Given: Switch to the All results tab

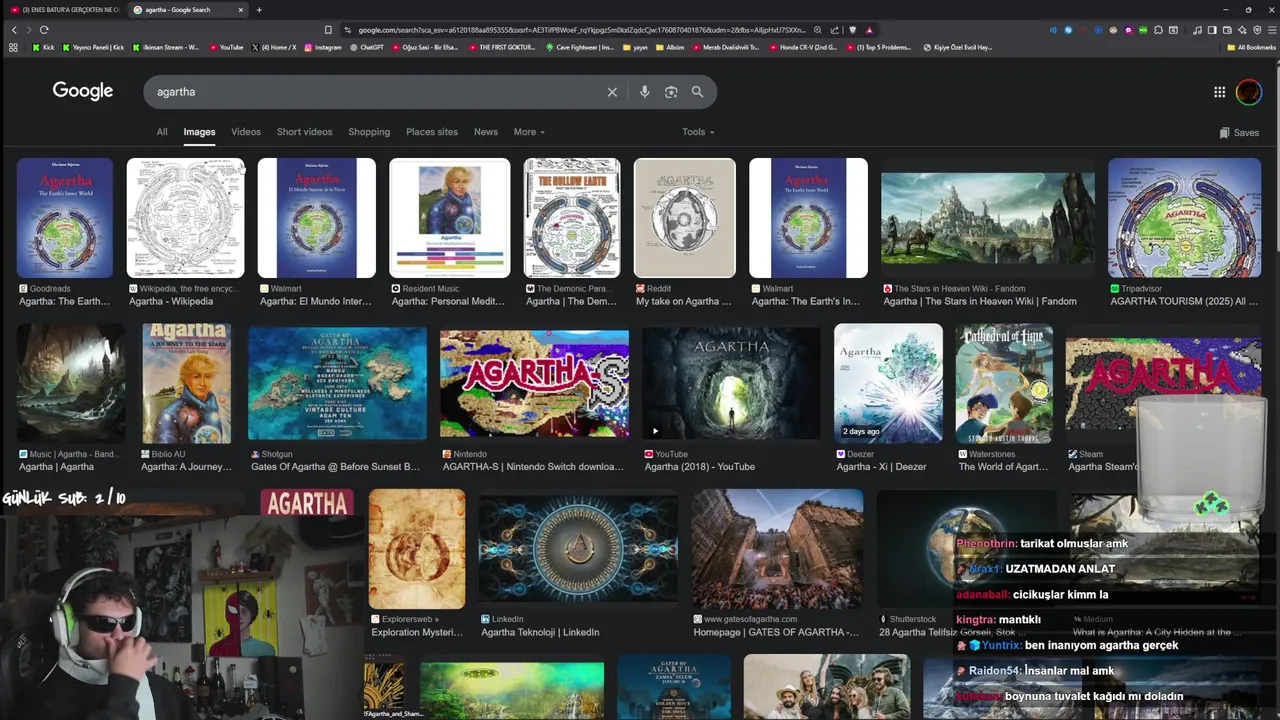Looking at the screenshot, I should coord(162,132).
